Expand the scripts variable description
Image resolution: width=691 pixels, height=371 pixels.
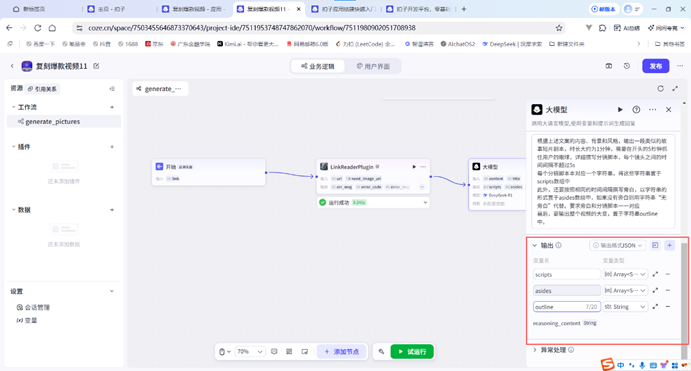(655, 274)
